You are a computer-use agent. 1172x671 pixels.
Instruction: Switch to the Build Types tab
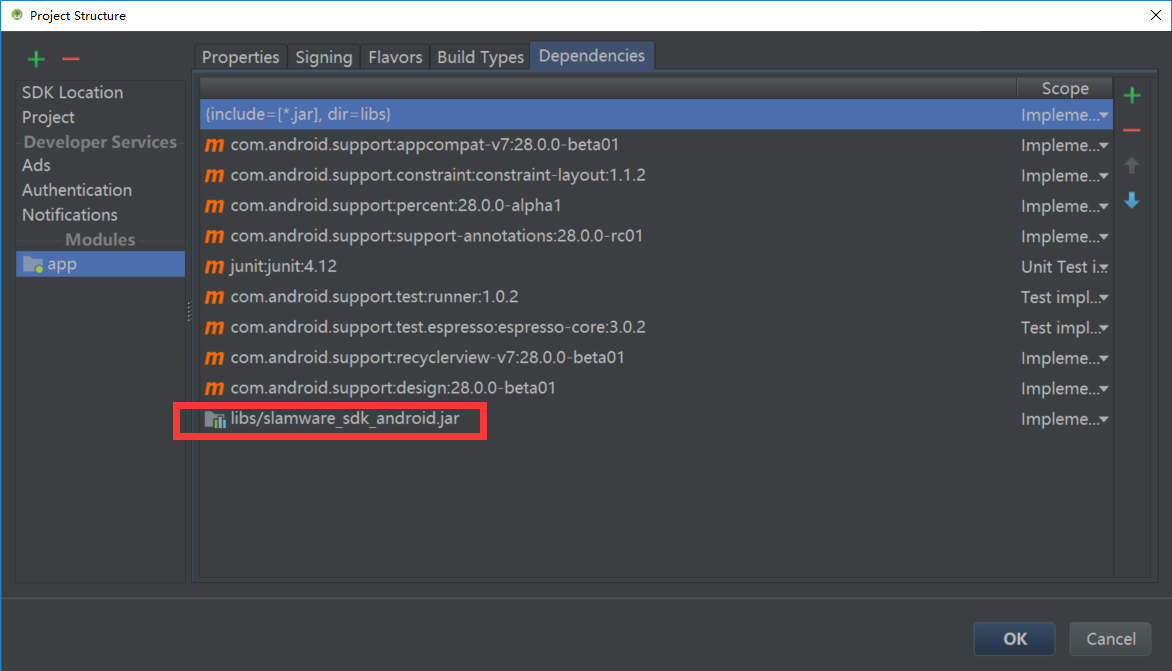click(480, 58)
